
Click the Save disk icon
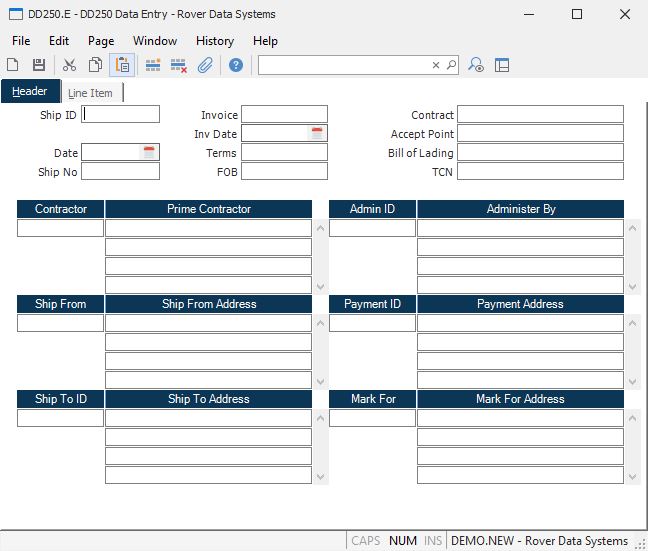(x=38, y=65)
